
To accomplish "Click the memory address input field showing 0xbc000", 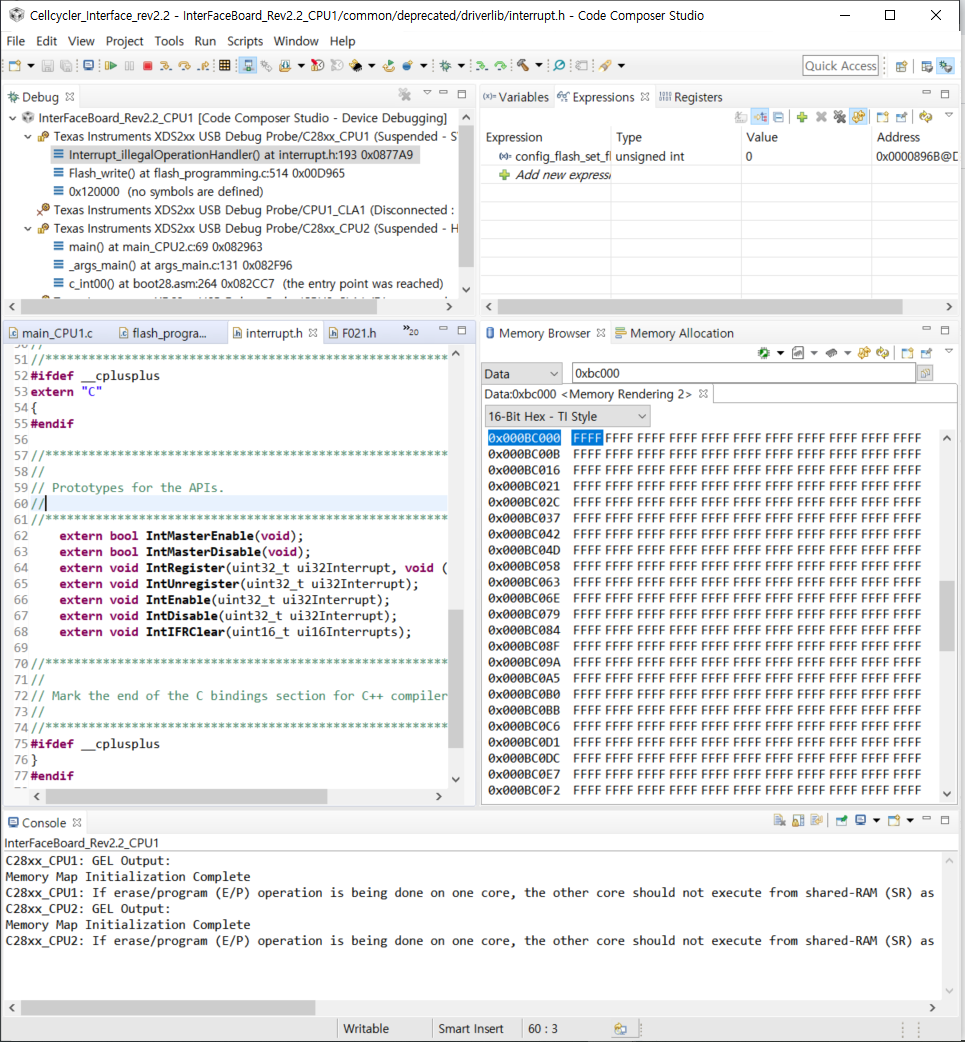I will coord(743,373).
